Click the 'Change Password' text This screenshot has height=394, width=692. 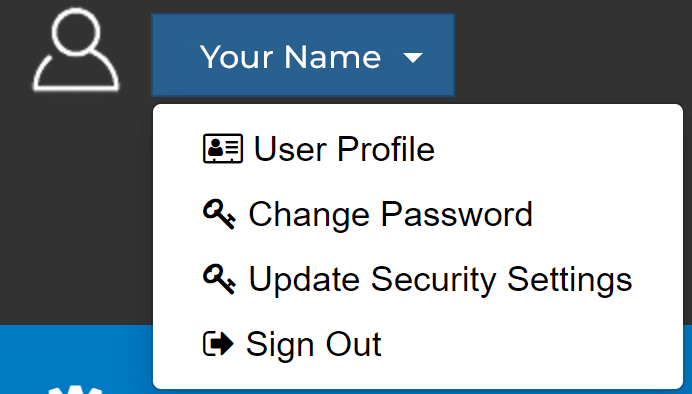(391, 214)
